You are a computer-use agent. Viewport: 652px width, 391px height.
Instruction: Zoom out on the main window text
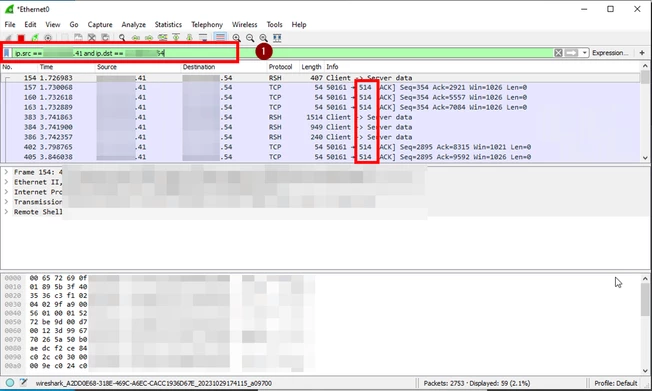click(250, 38)
